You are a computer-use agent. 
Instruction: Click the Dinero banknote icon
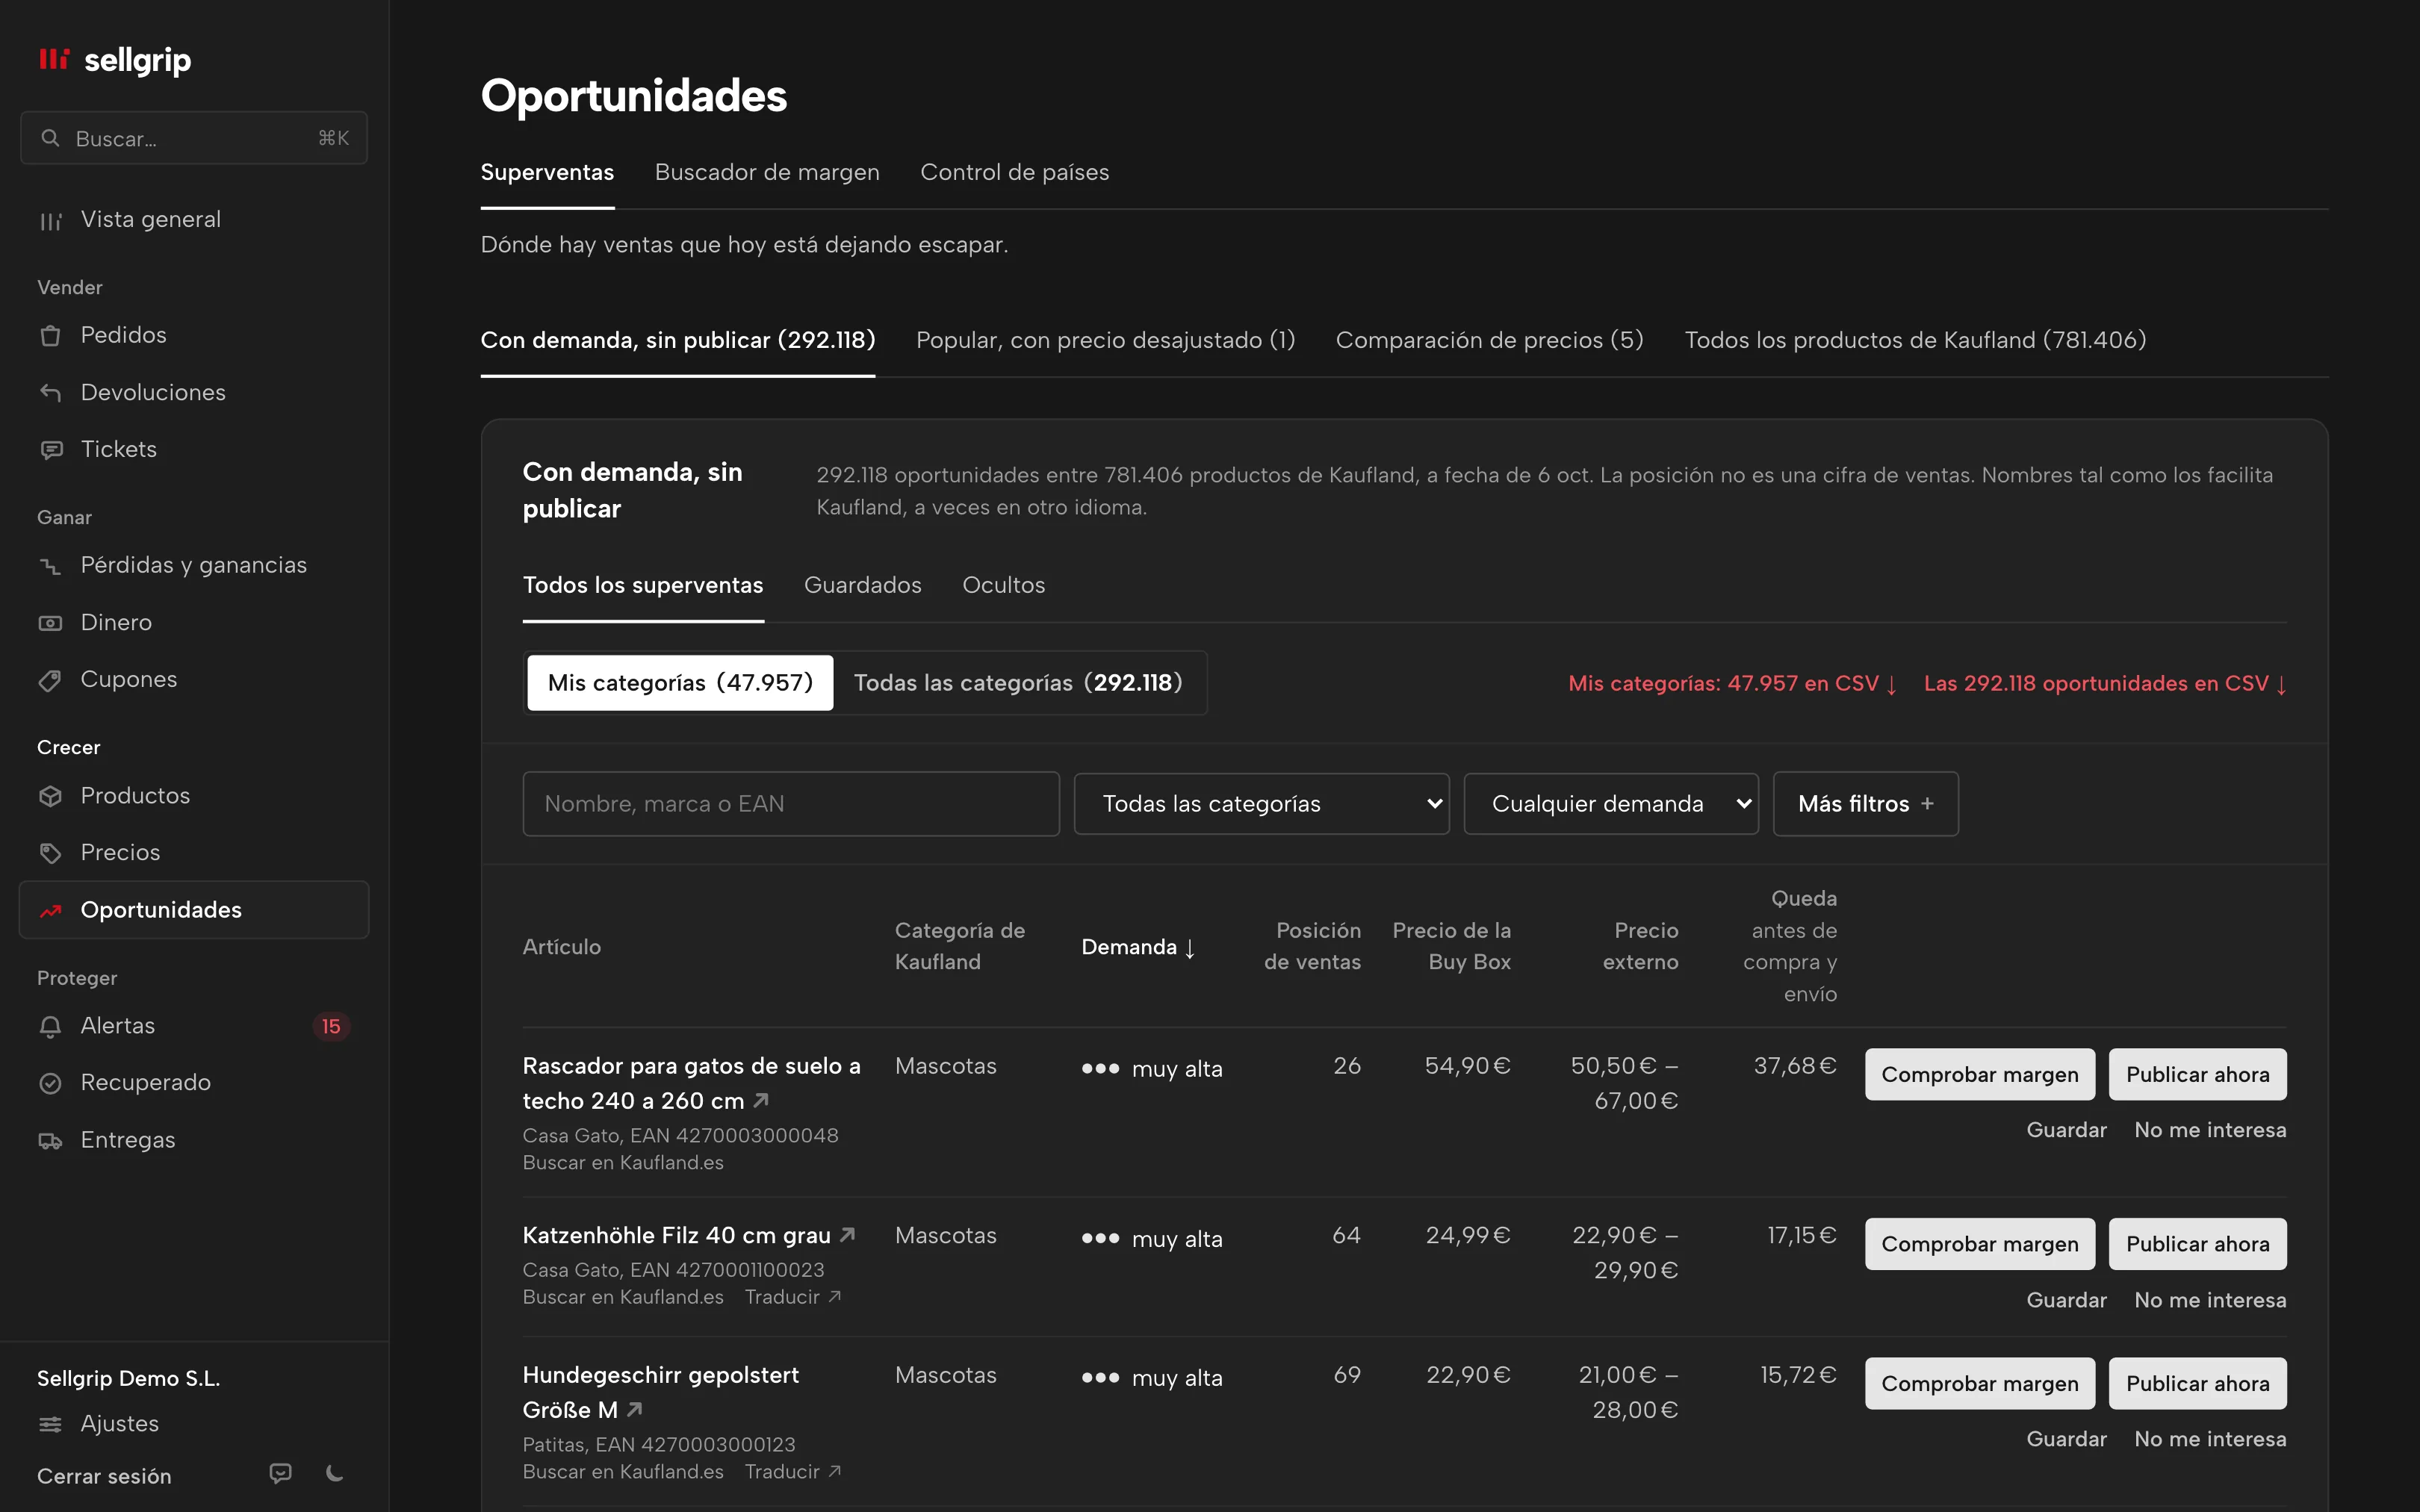coord(50,622)
